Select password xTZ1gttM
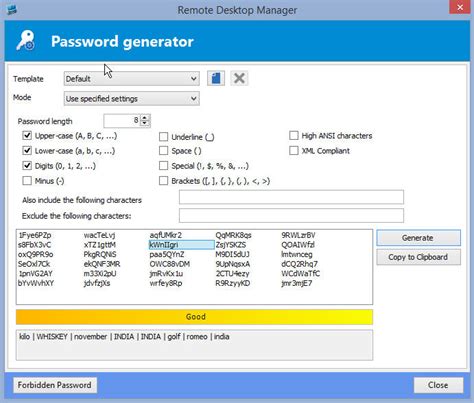 [100, 245]
